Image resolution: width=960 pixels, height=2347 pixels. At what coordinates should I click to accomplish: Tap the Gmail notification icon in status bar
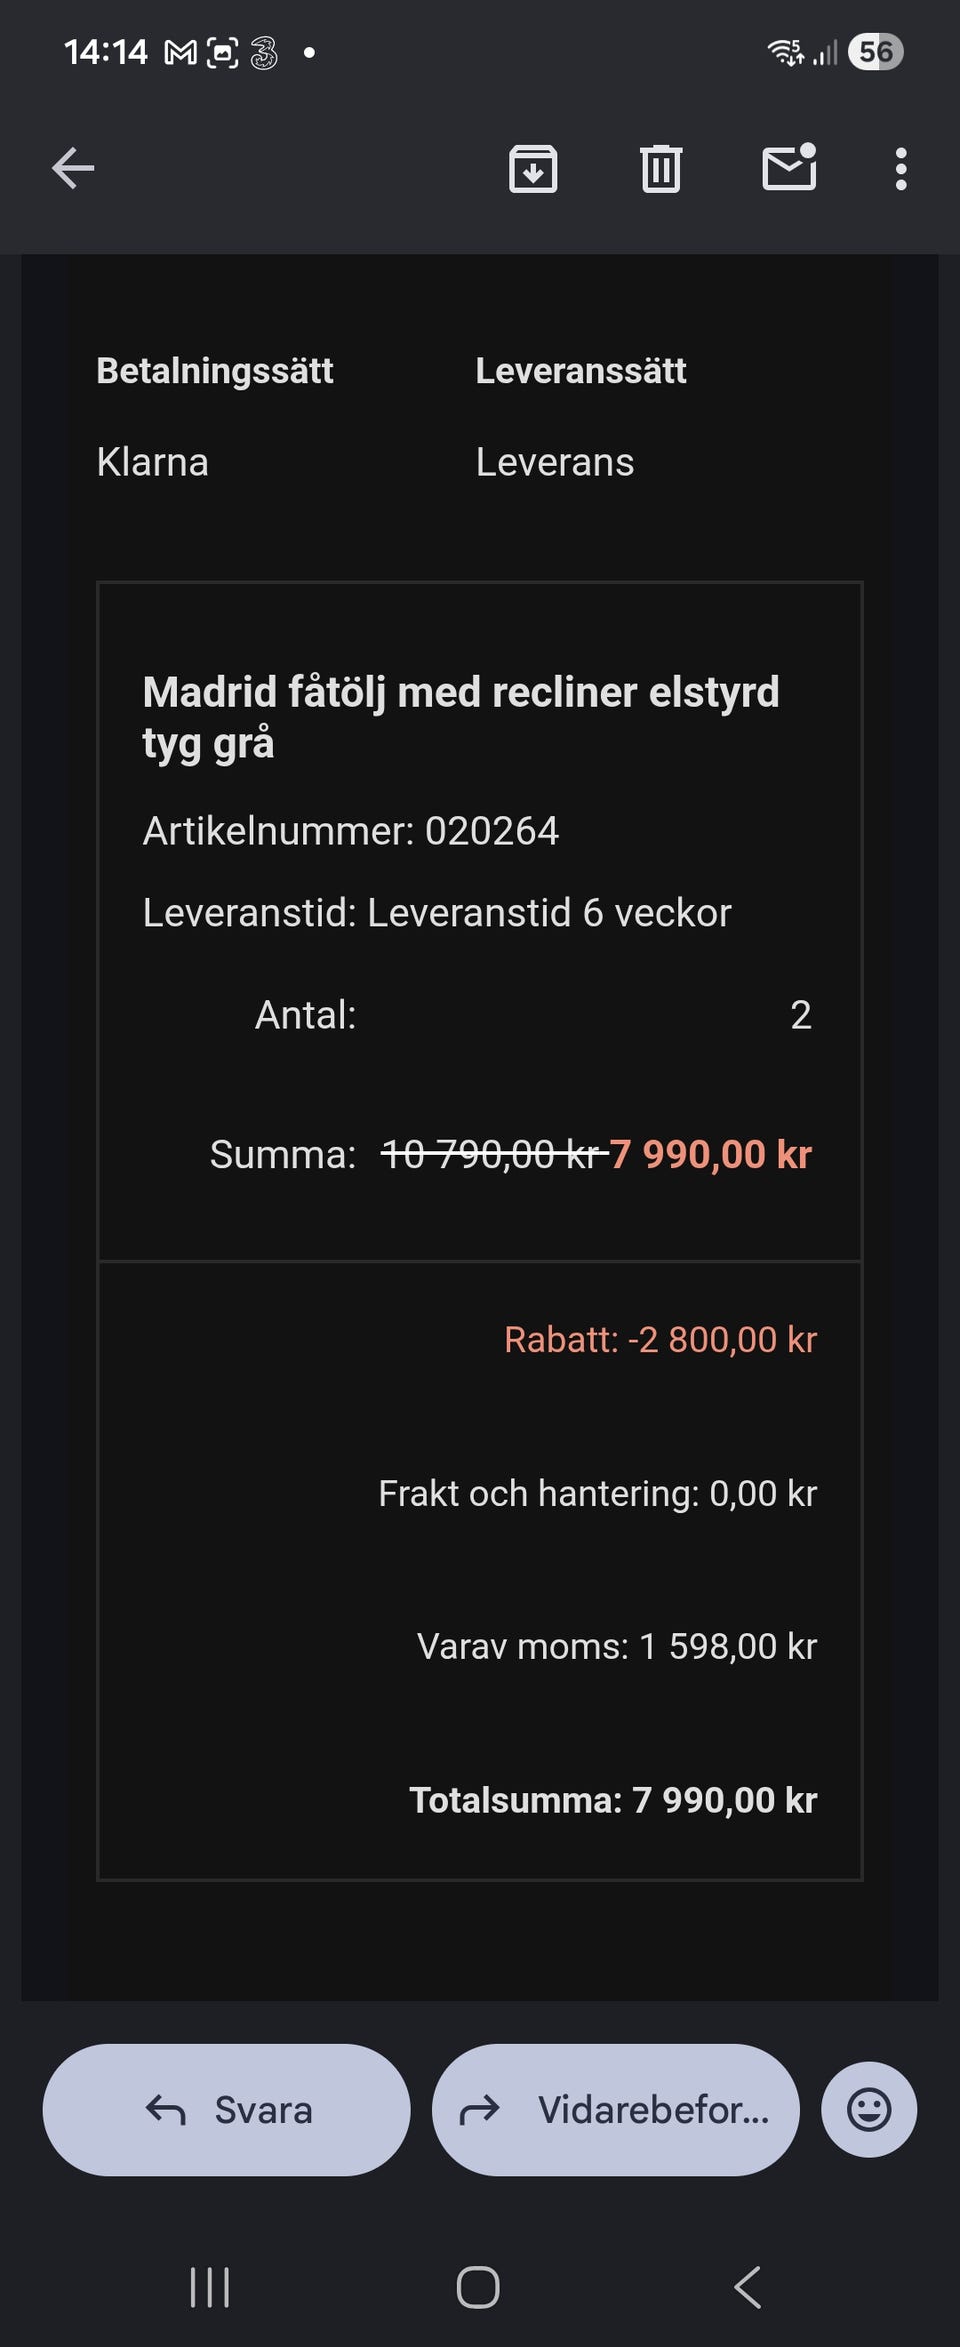coord(180,53)
